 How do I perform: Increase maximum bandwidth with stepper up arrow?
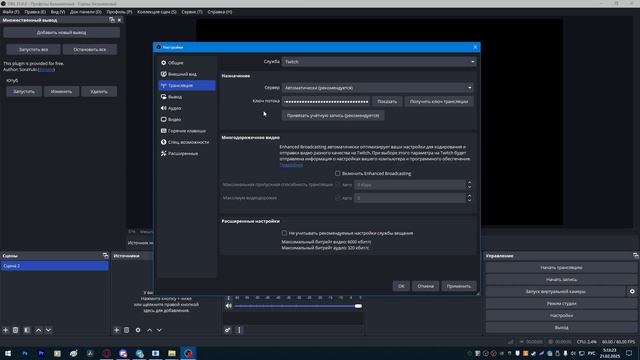click(x=469, y=182)
